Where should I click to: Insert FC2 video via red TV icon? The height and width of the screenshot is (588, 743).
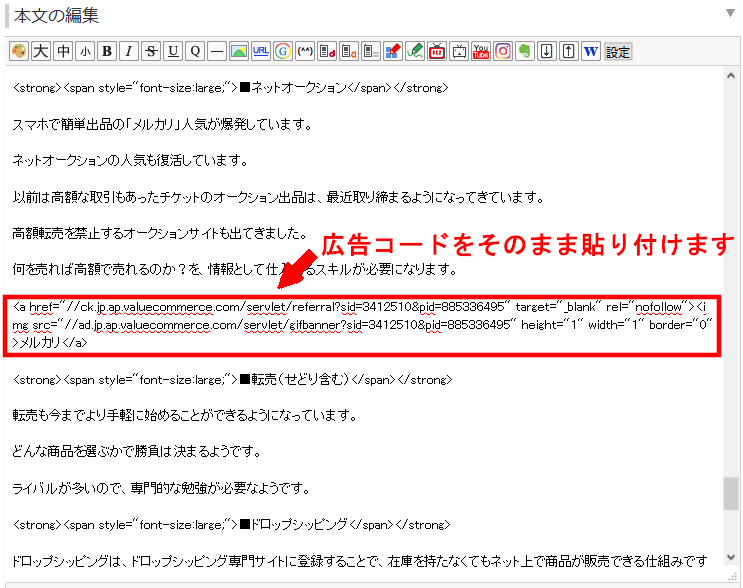pyautogui.click(x=437, y=51)
